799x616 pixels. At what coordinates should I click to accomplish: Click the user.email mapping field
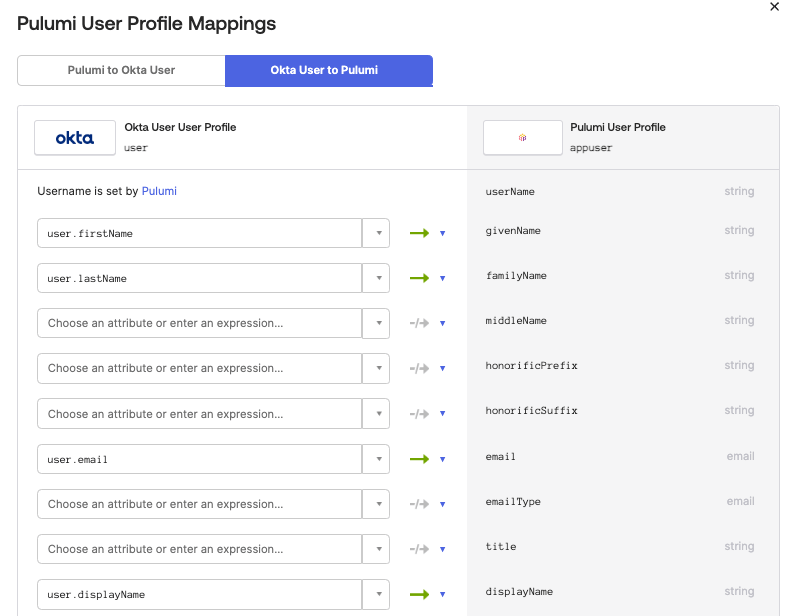point(199,459)
